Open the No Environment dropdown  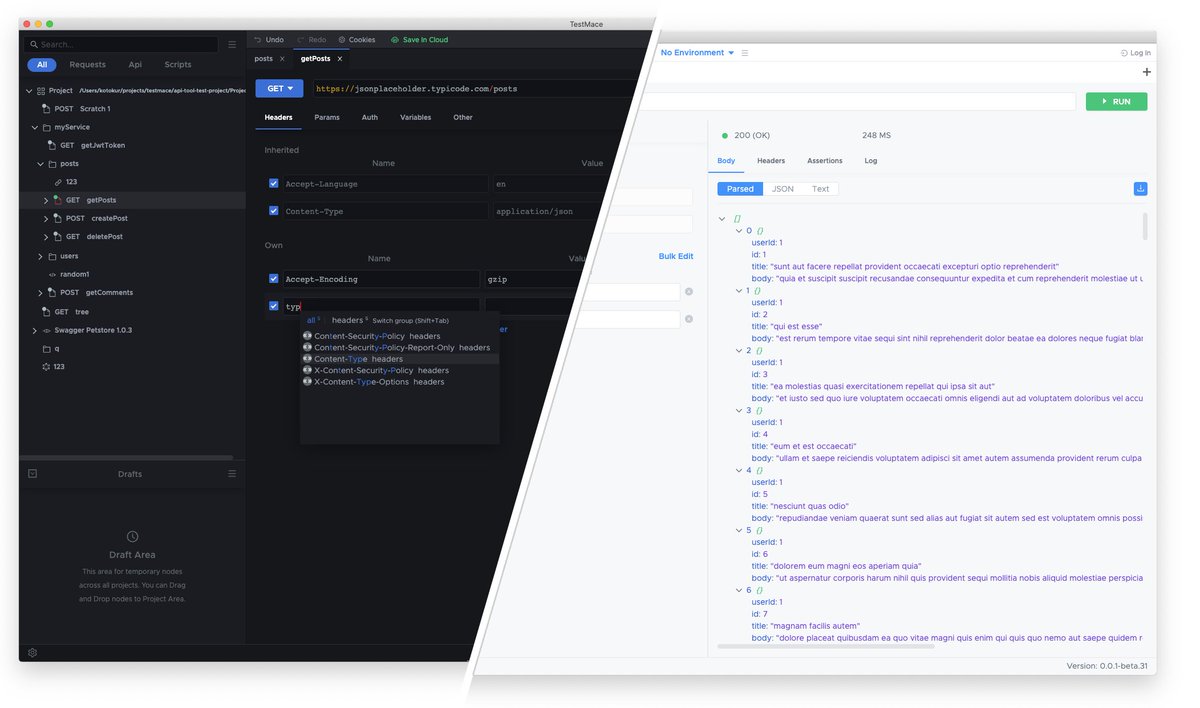click(x=697, y=53)
